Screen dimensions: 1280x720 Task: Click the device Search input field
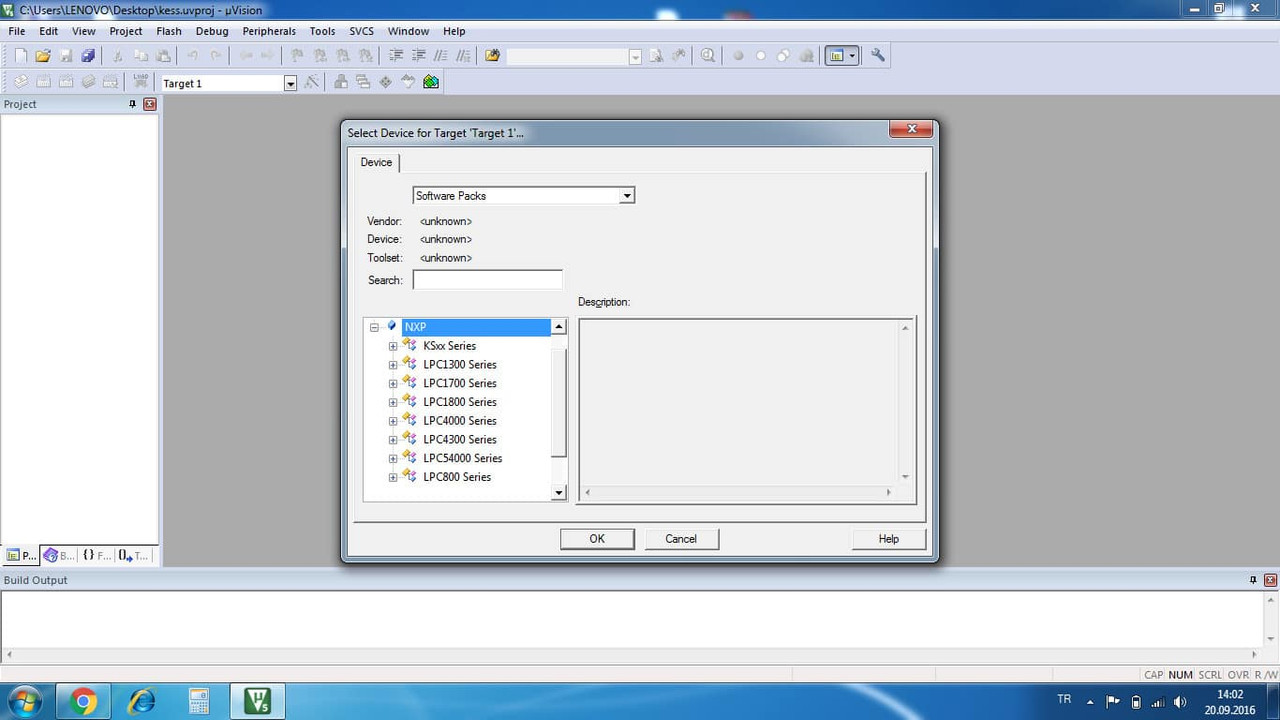(488, 280)
